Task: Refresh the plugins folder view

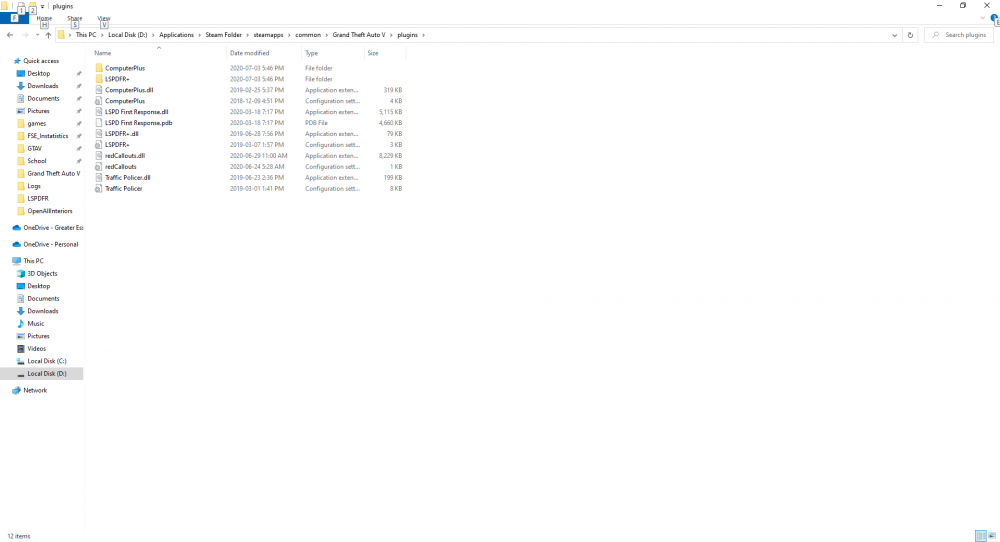Action: coord(910,35)
